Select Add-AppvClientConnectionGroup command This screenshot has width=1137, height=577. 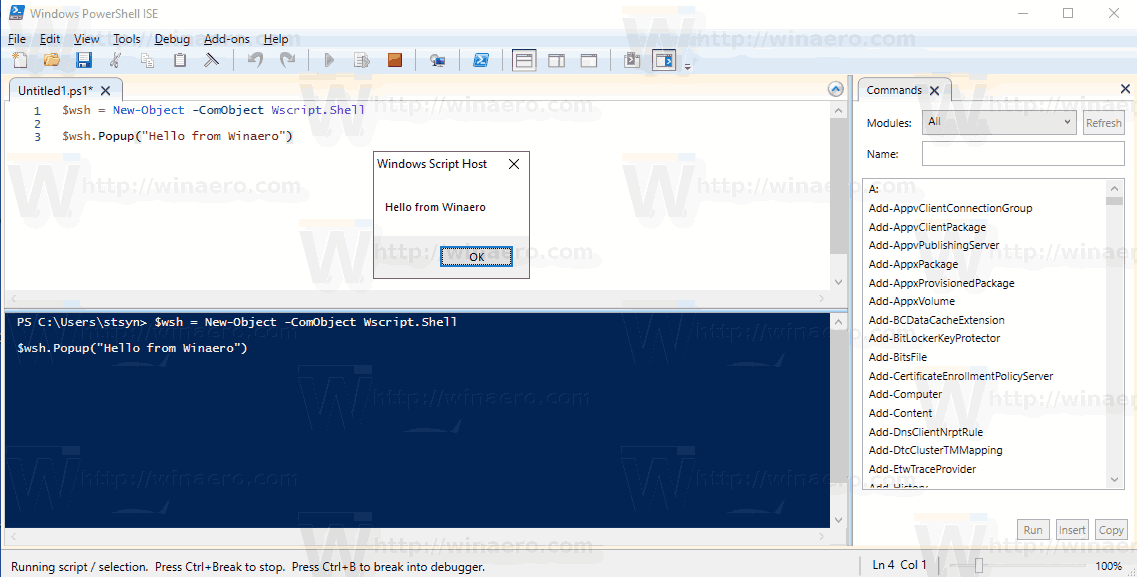pyautogui.click(x=950, y=208)
